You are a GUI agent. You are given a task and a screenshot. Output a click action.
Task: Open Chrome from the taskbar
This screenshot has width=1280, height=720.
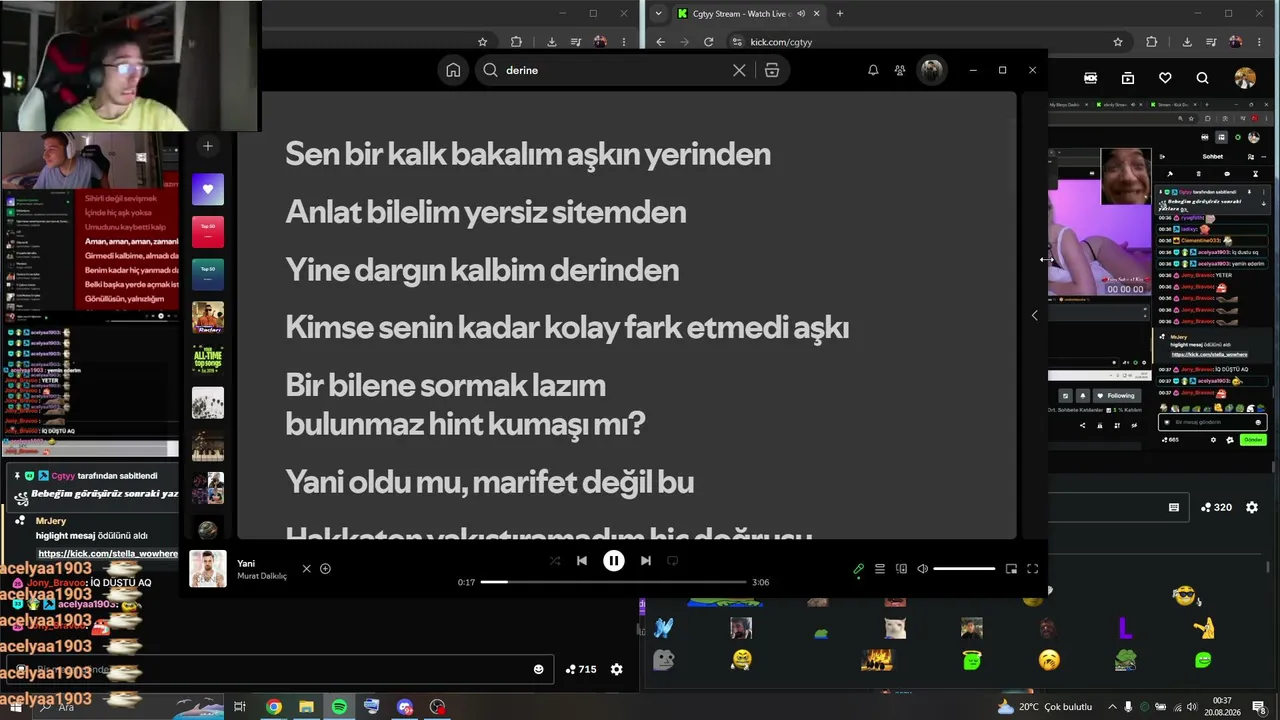(273, 707)
